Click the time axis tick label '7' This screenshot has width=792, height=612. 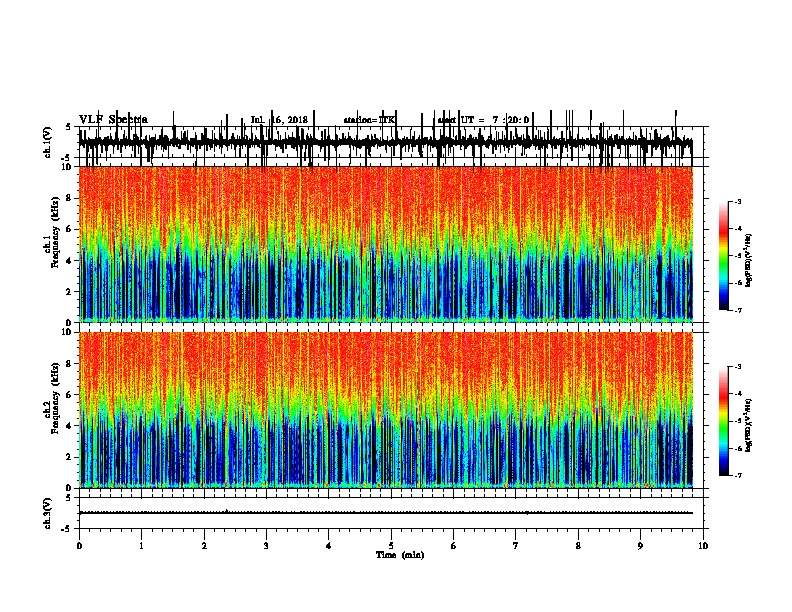pyautogui.click(x=516, y=546)
